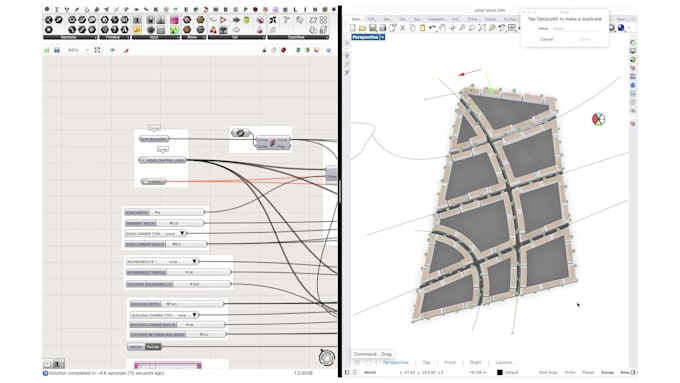Click the Grasshopper canvas compass widget
This screenshot has width=680, height=383.
click(327, 358)
